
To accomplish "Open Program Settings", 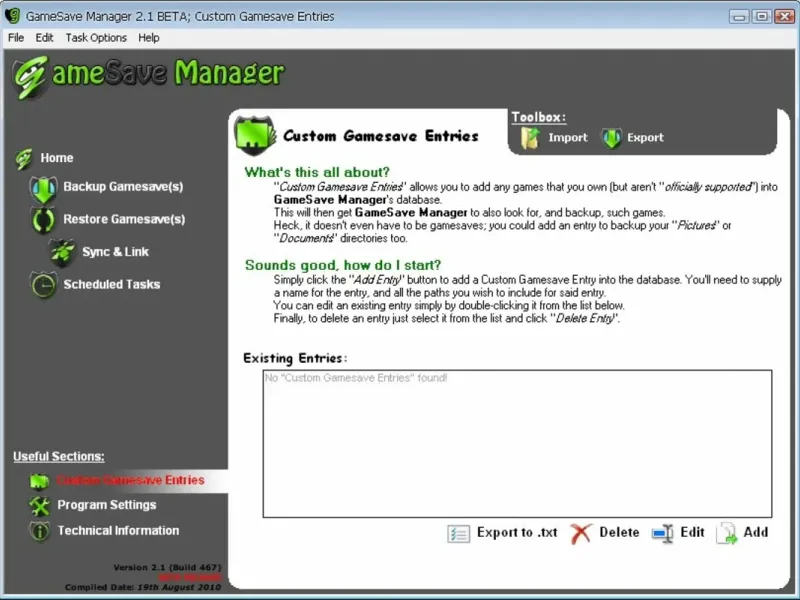I will click(x=107, y=505).
